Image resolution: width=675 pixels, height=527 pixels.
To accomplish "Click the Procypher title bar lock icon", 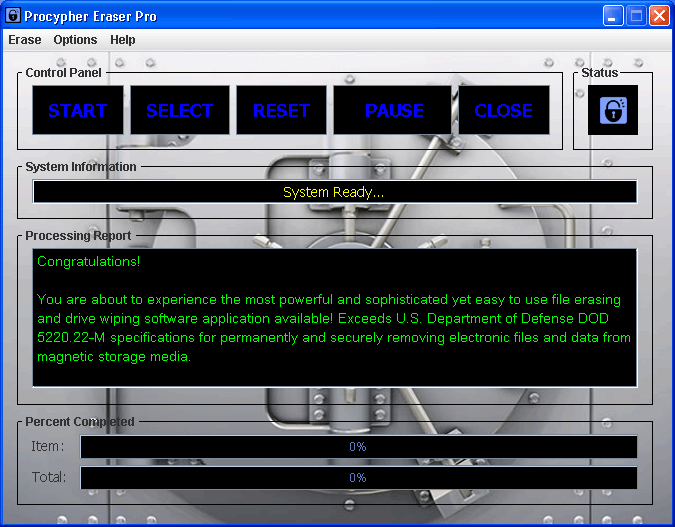I will [13, 16].
